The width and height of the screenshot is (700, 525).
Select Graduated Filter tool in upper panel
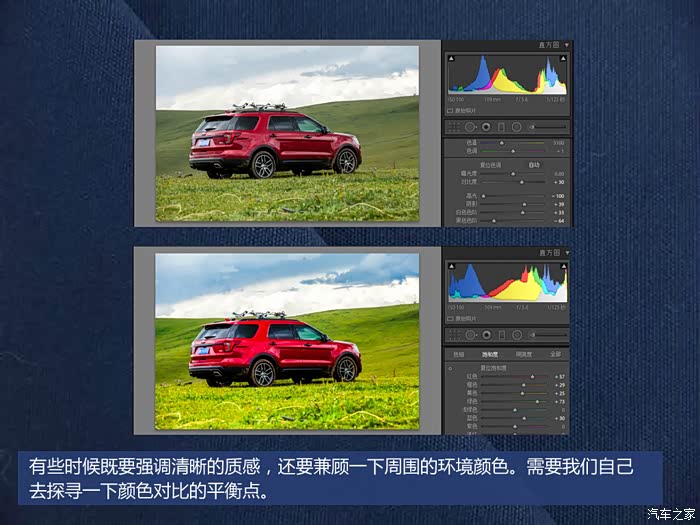pos(501,127)
